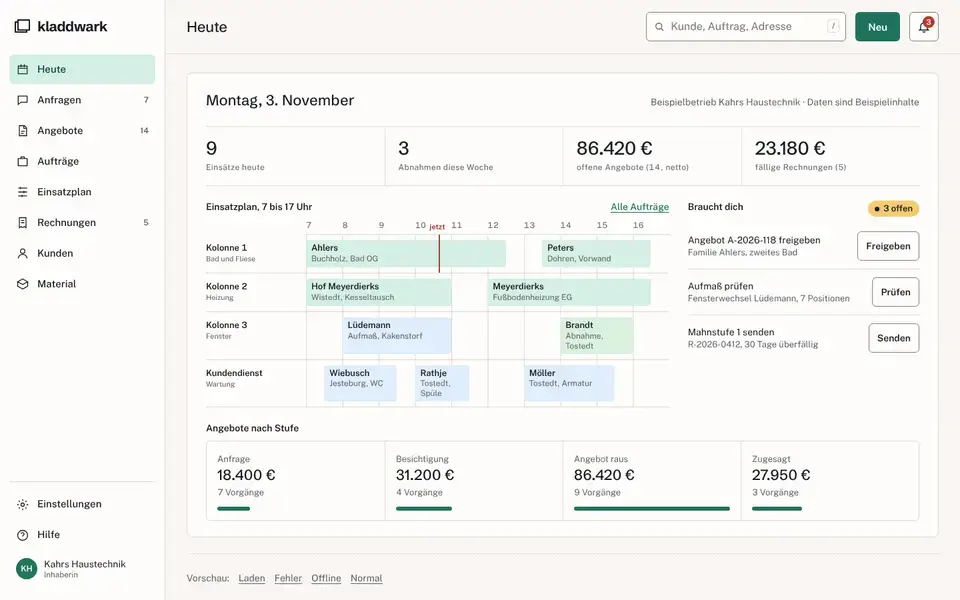Click Freigeben for Angebot A-2026-118
This screenshot has width=960, height=600.
[x=888, y=246]
